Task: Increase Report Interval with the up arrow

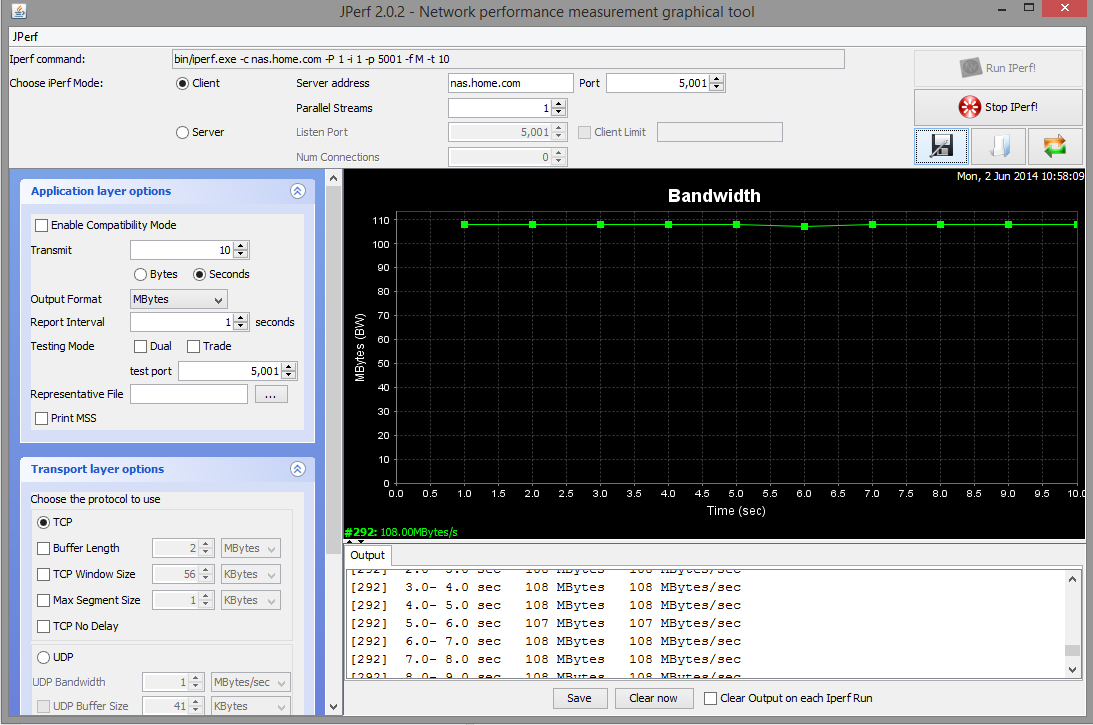Action: click(240, 318)
